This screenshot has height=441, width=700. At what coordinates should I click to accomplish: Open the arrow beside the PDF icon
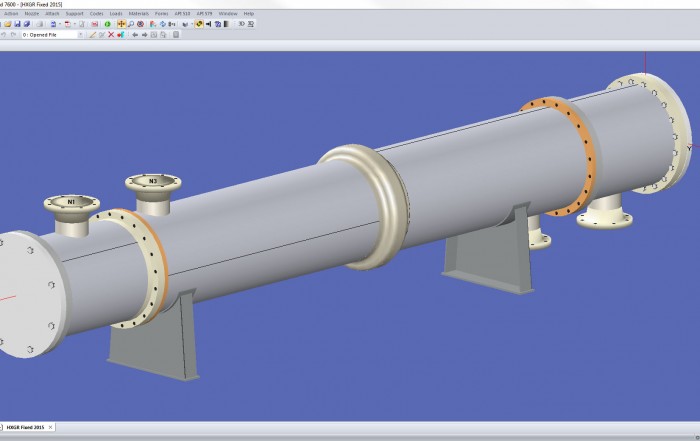click(75, 24)
